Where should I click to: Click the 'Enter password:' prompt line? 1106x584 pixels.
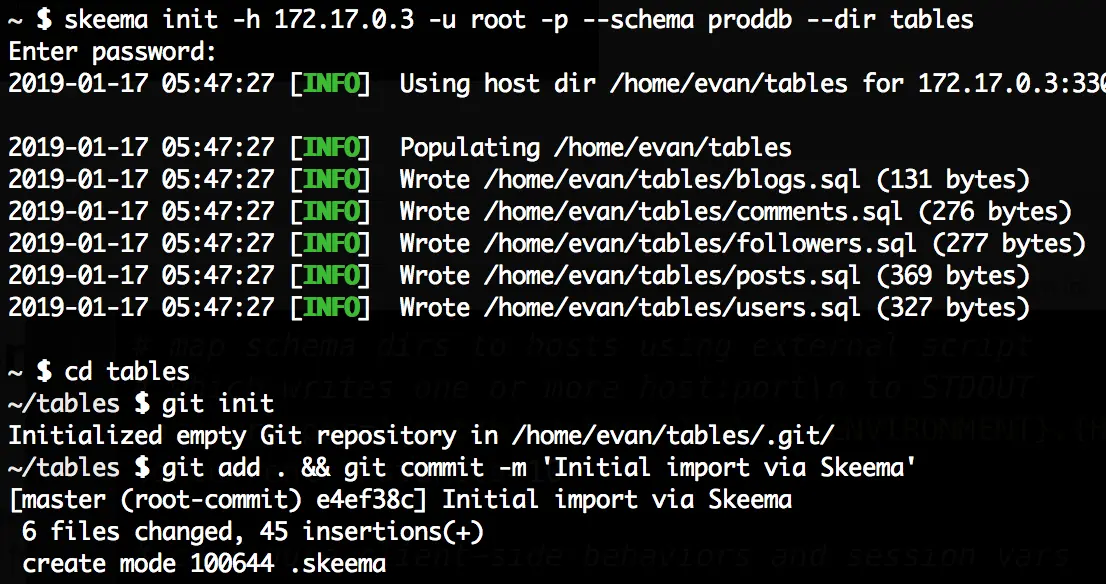click(x=112, y=51)
